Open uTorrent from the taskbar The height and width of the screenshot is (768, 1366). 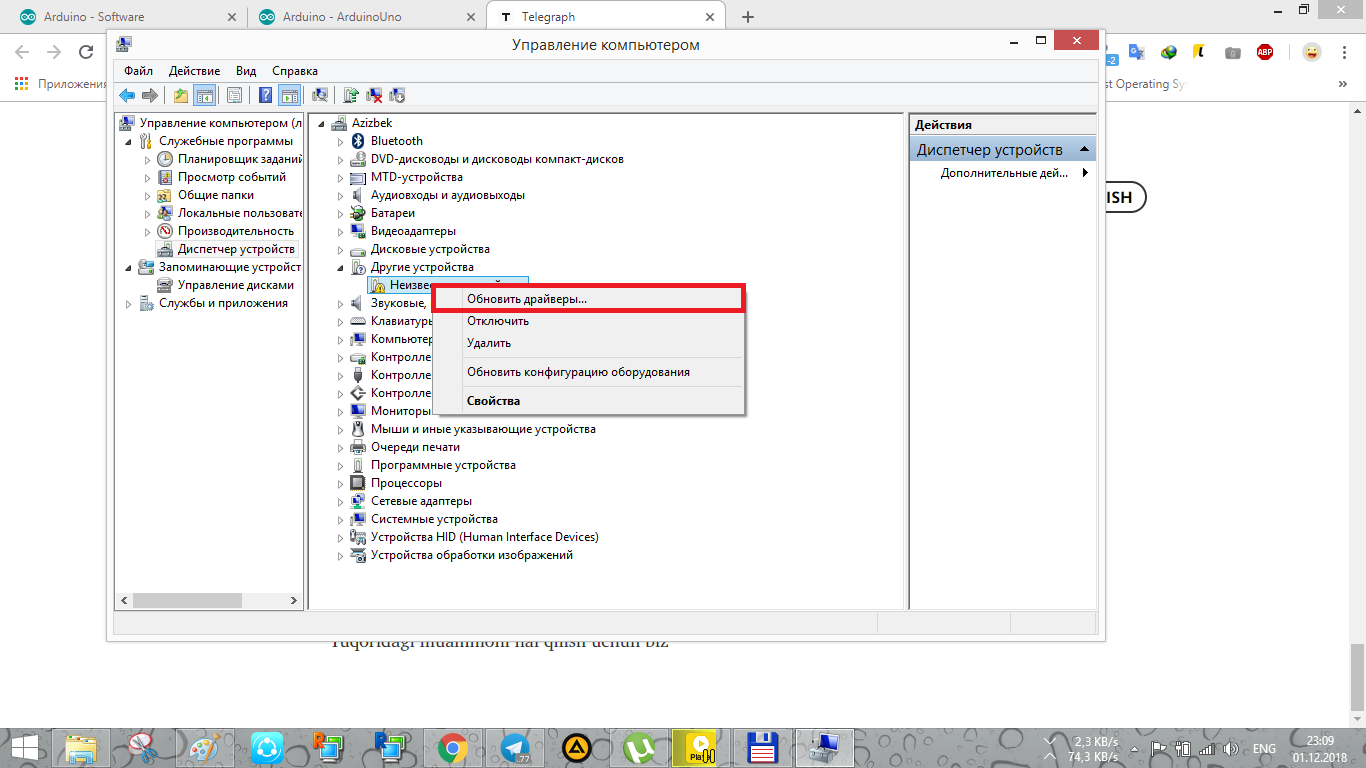(637, 747)
